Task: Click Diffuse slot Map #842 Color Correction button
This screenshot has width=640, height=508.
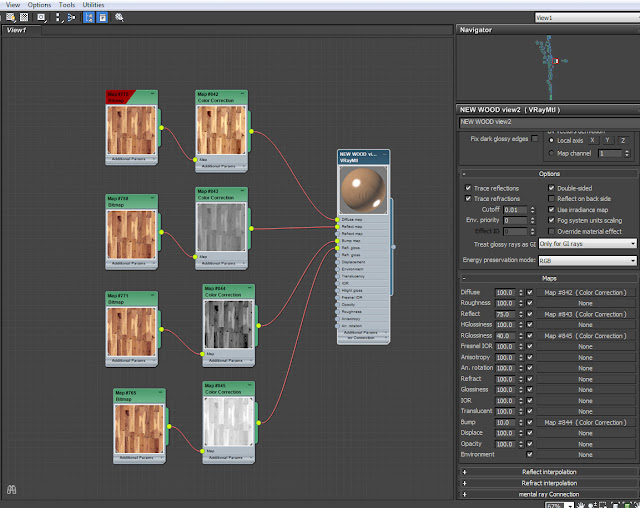Action: point(585,293)
